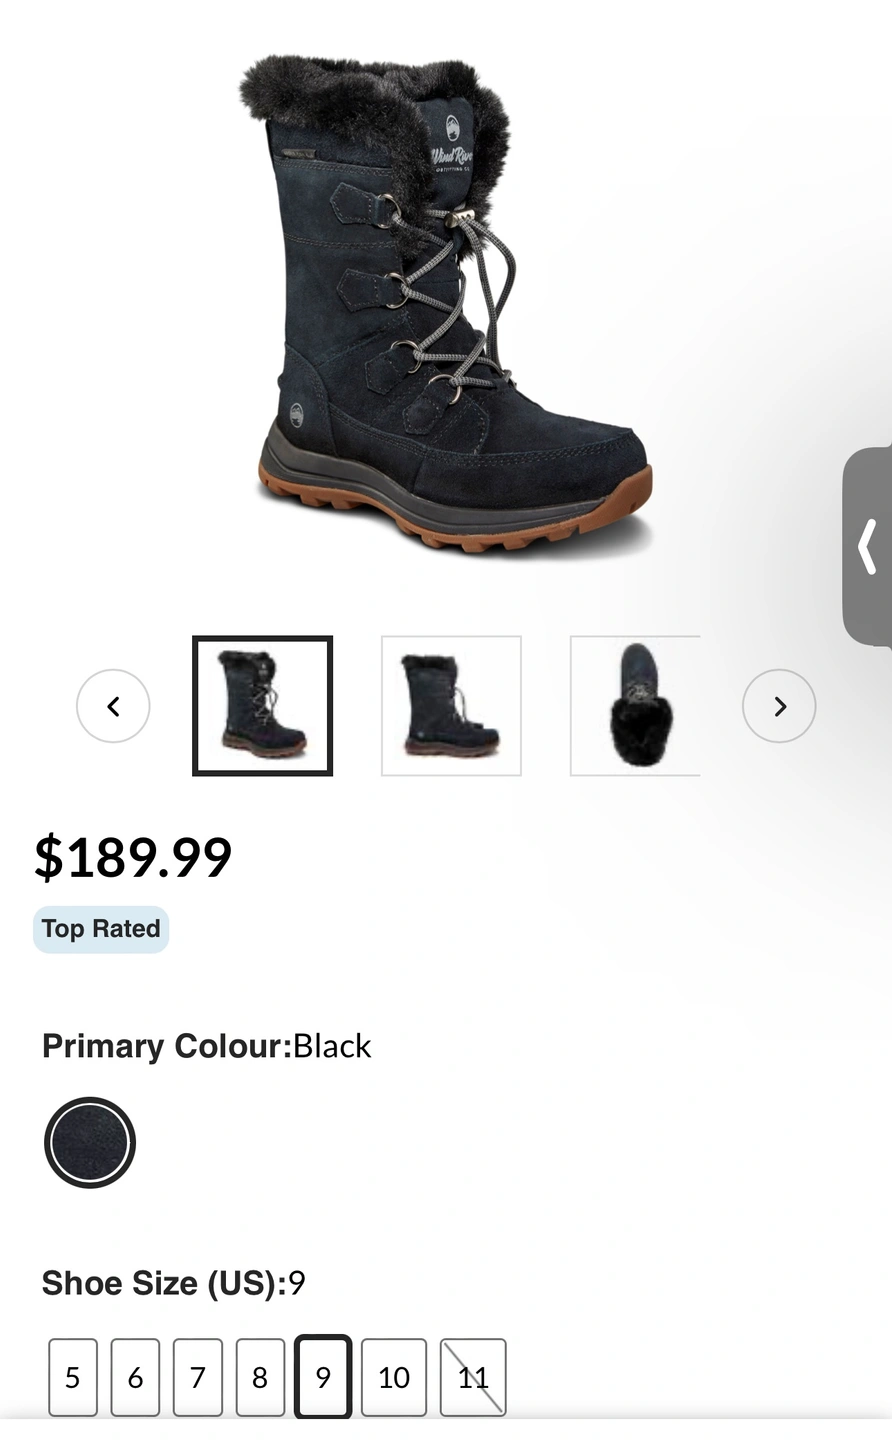This screenshot has width=892, height=1440.
Task: Open the side panel chevron tab
Action: (867, 546)
